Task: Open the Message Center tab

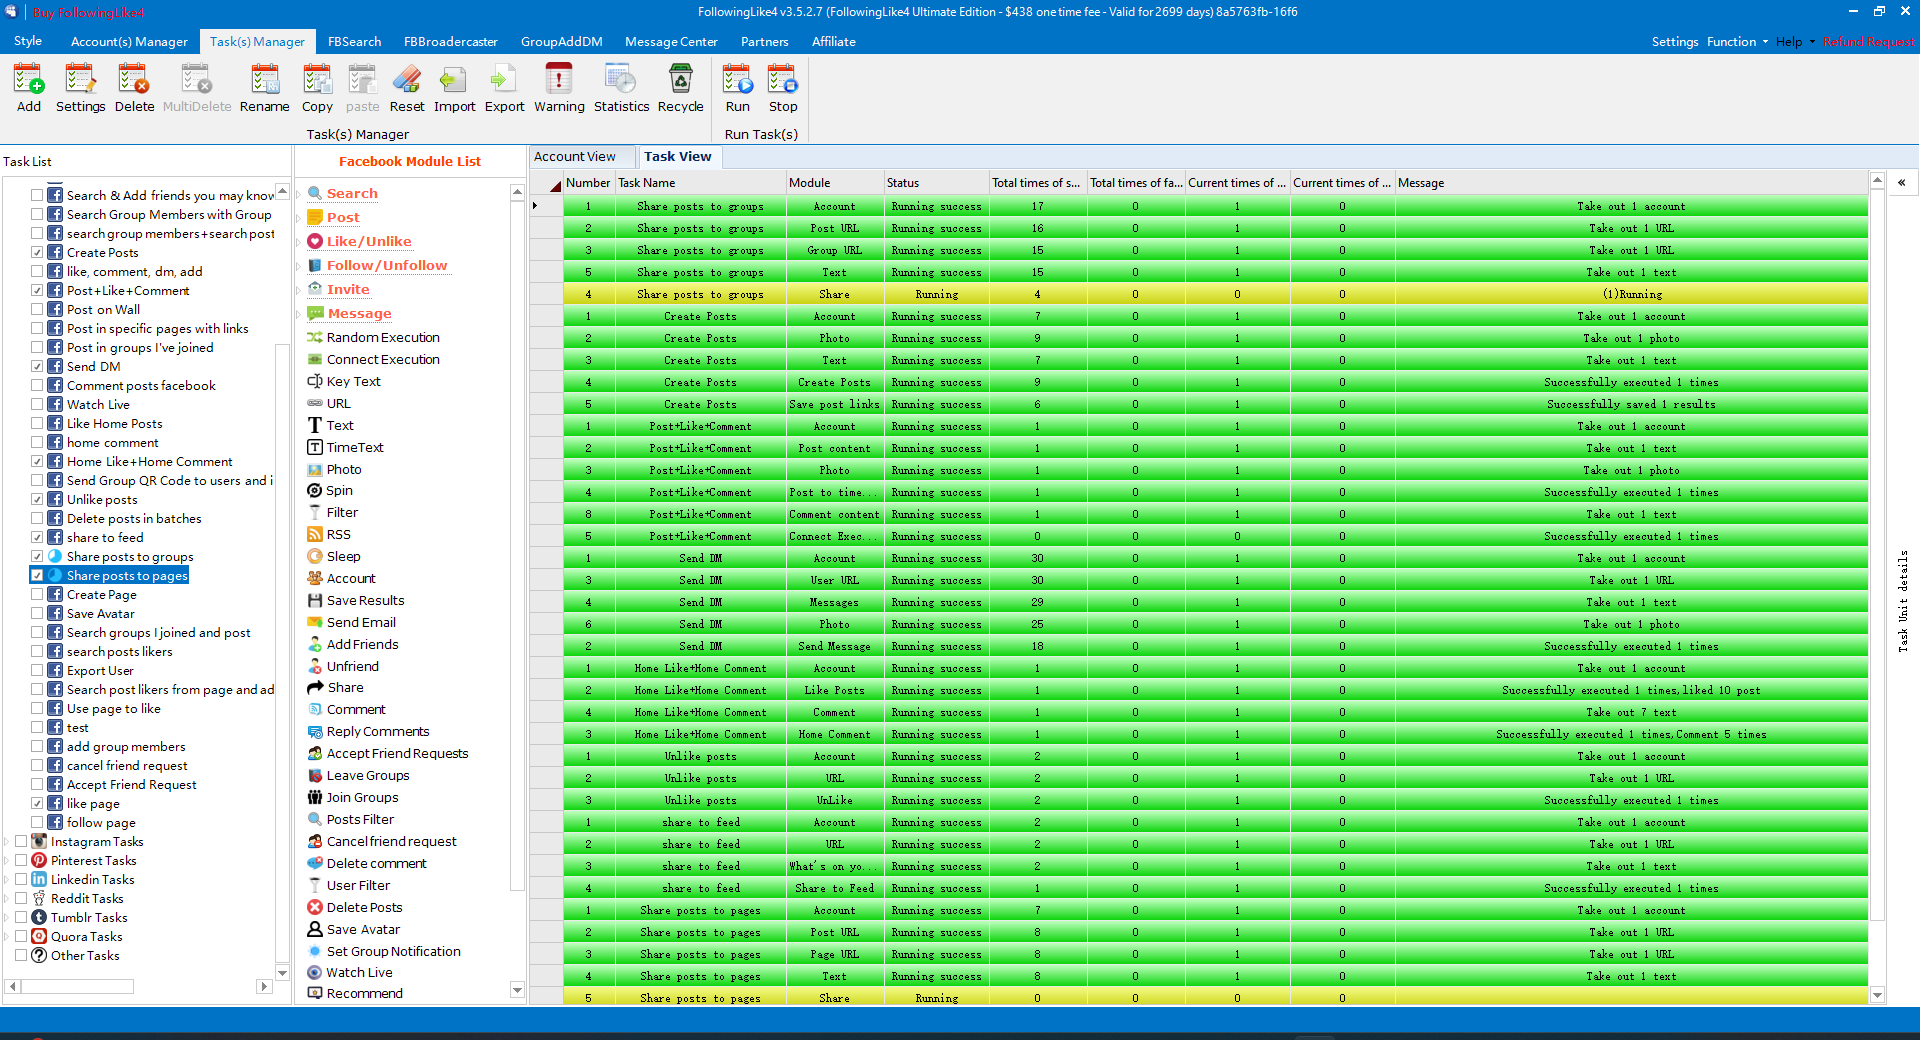Action: 671,42
